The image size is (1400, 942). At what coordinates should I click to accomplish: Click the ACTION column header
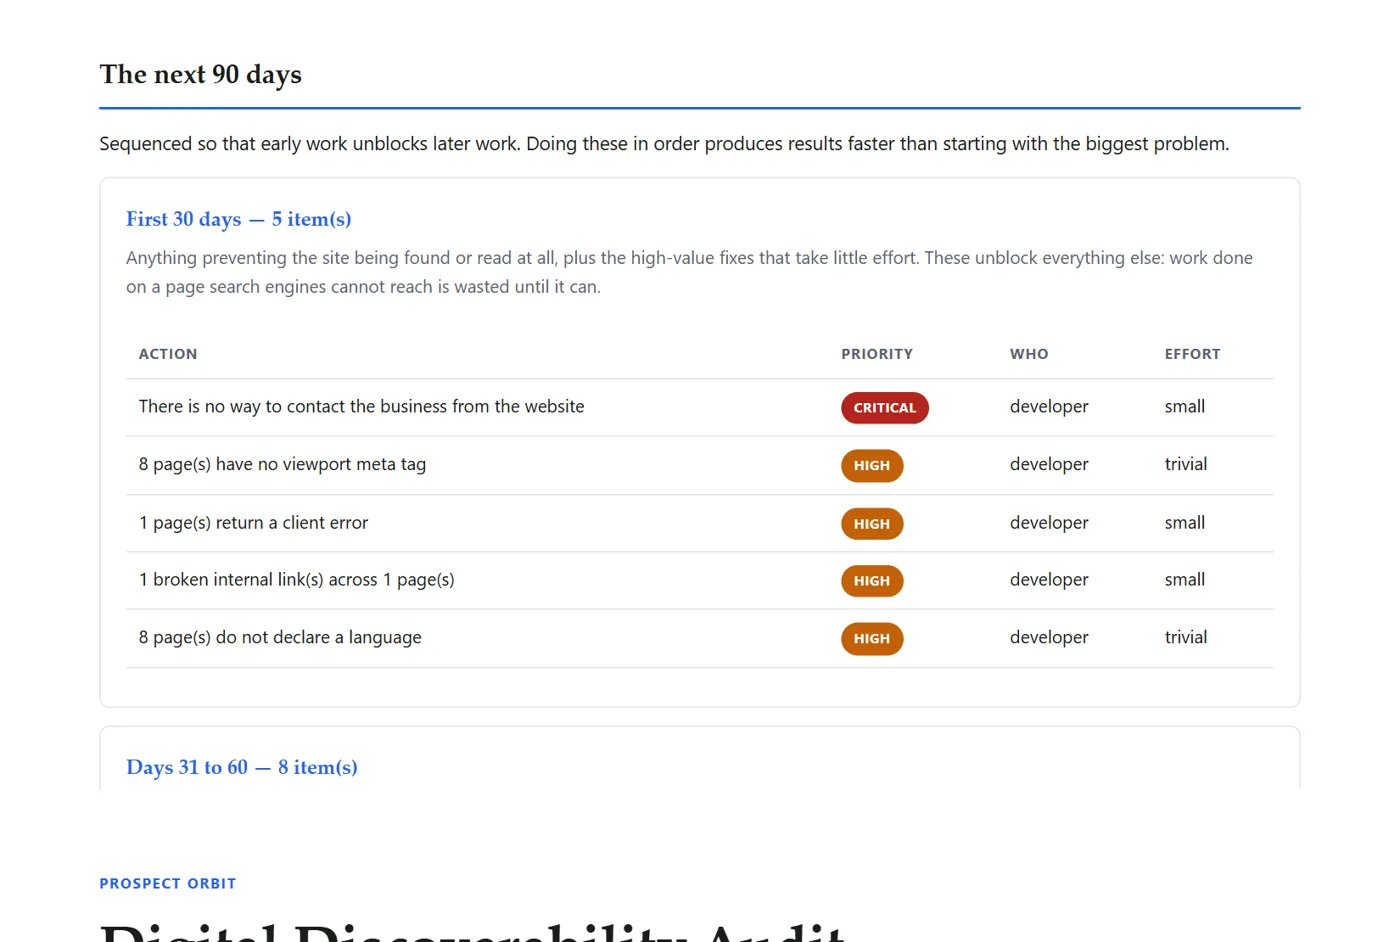(168, 354)
